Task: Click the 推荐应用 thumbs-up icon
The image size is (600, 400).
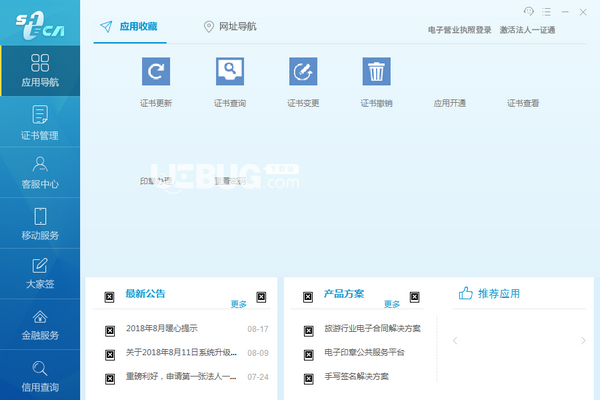Action: (466, 293)
